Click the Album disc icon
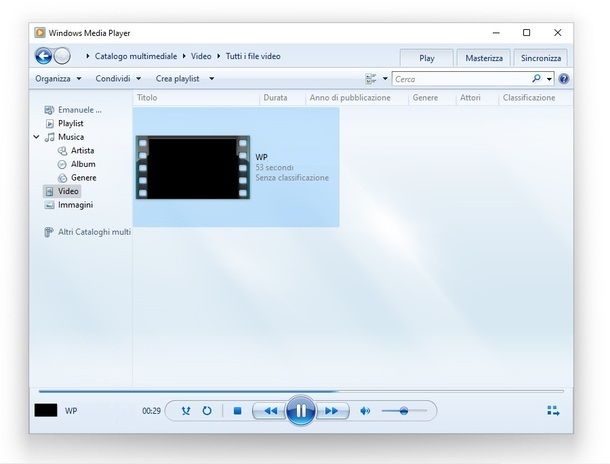 (62, 164)
